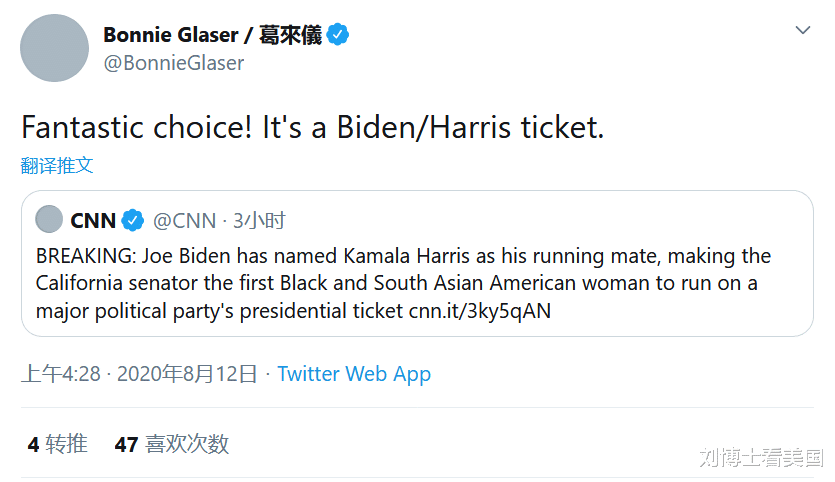Click the 上午4:28 · 2020年8月12日 timestamp
835x482 pixels.
coord(139,374)
